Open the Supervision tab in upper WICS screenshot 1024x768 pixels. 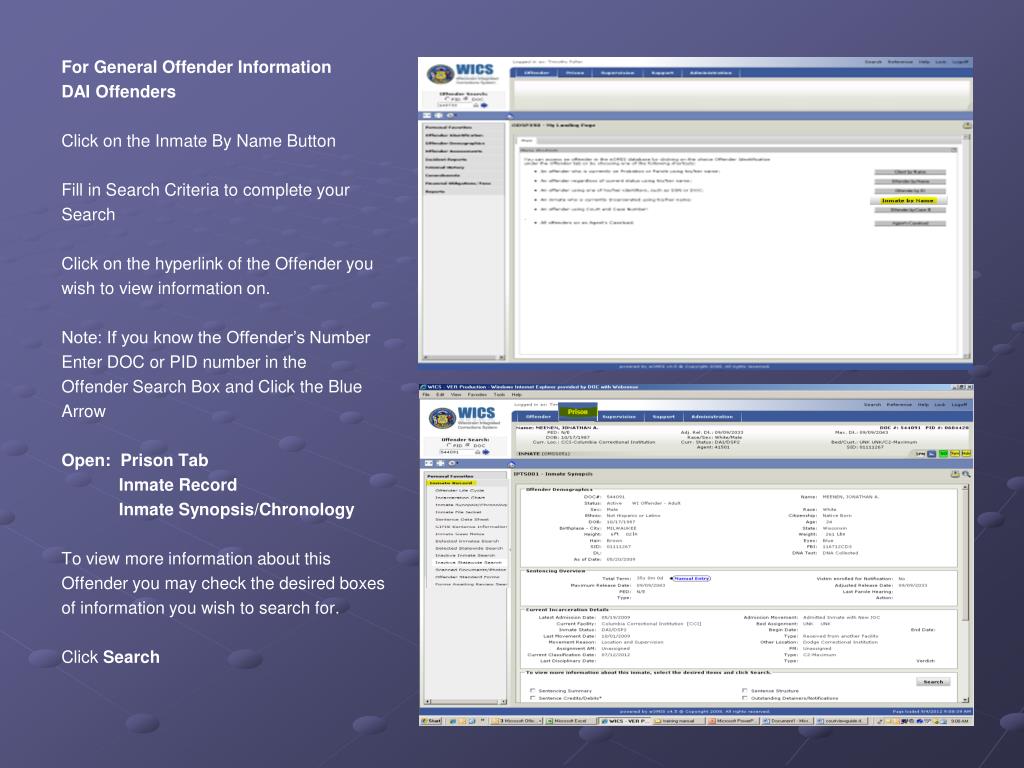coord(617,72)
